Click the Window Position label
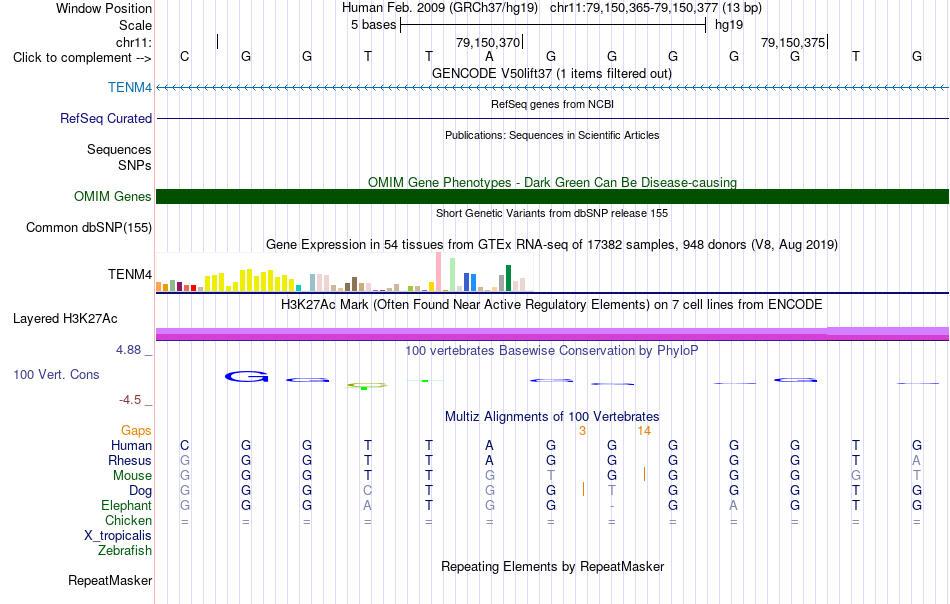The height and width of the screenshot is (604, 950). coord(104,8)
